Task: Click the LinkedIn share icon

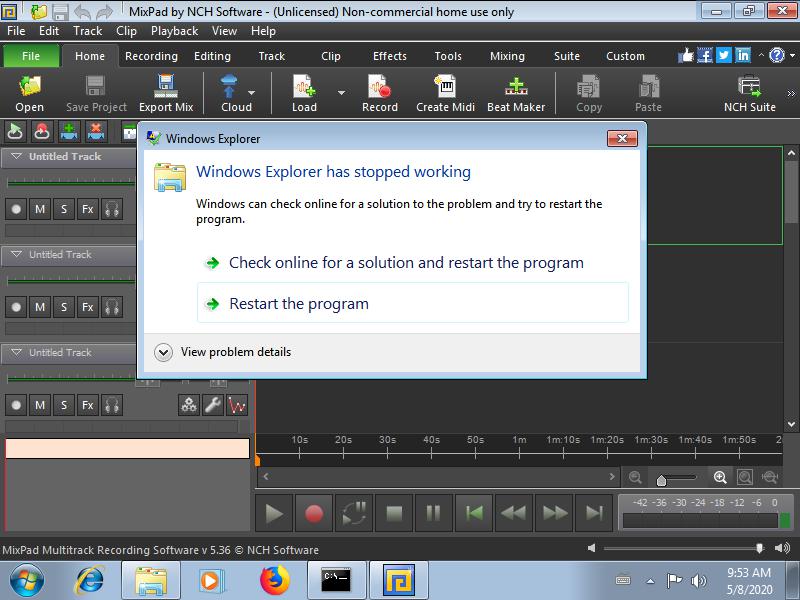Action: [743, 55]
